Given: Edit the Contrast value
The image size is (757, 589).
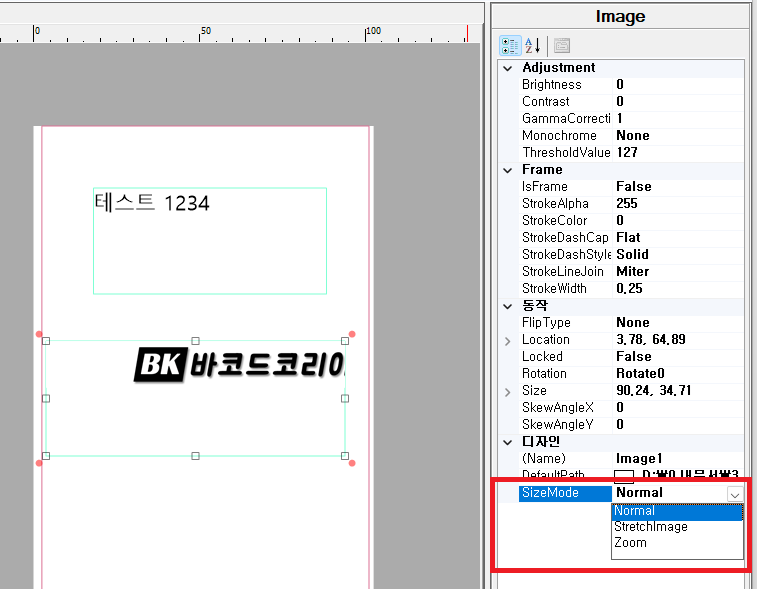Looking at the screenshot, I should tap(678, 102).
